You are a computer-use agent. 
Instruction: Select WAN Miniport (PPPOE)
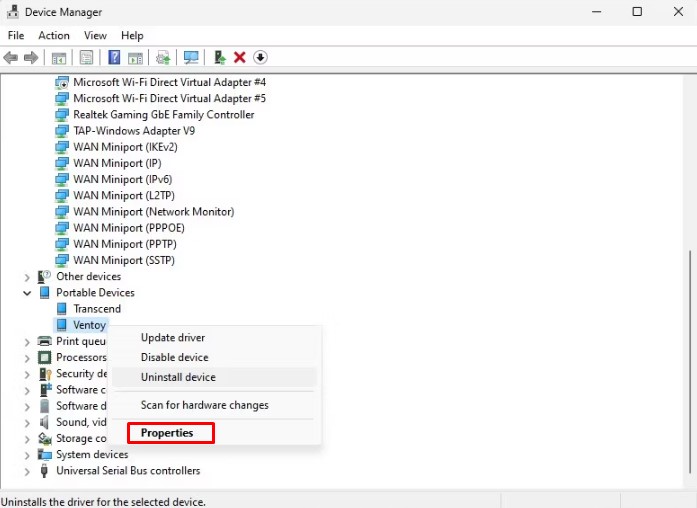[129, 228]
